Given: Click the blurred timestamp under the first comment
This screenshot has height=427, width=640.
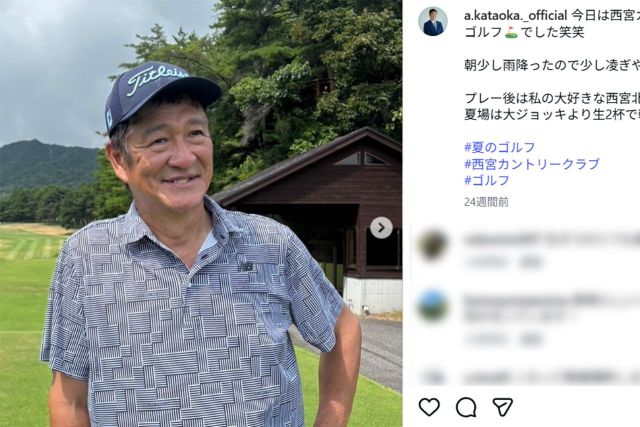Looking at the screenshot, I should (x=486, y=262).
